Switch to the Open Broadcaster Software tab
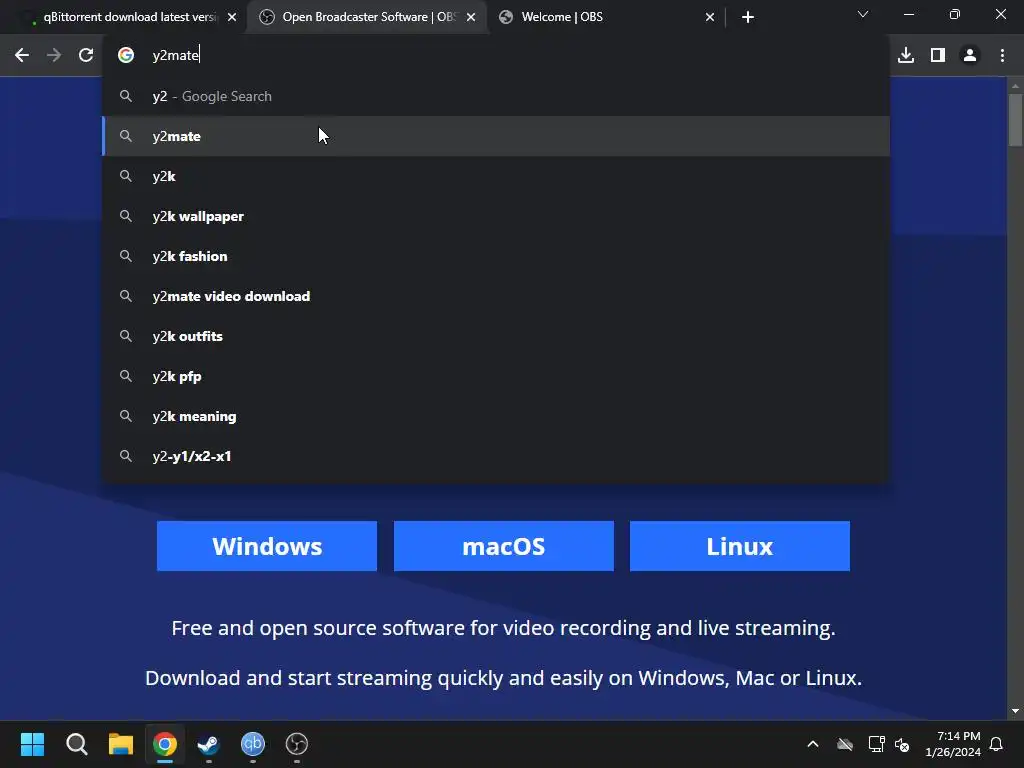 [366, 17]
